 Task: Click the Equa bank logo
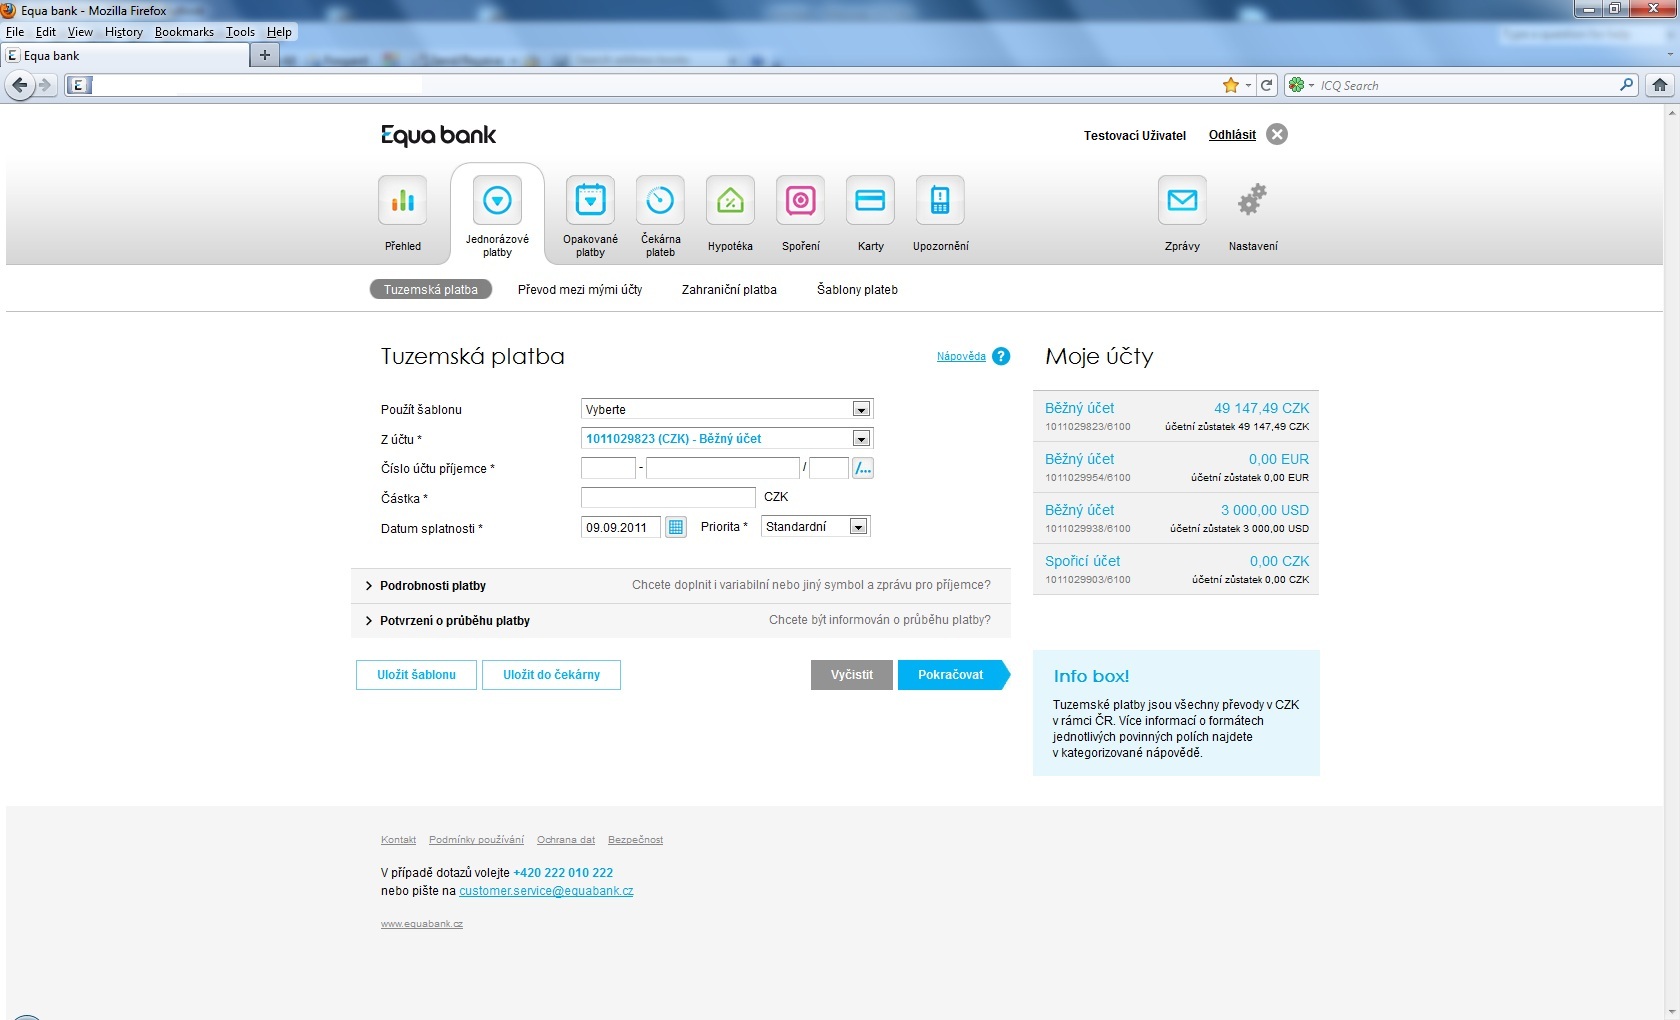point(438,135)
